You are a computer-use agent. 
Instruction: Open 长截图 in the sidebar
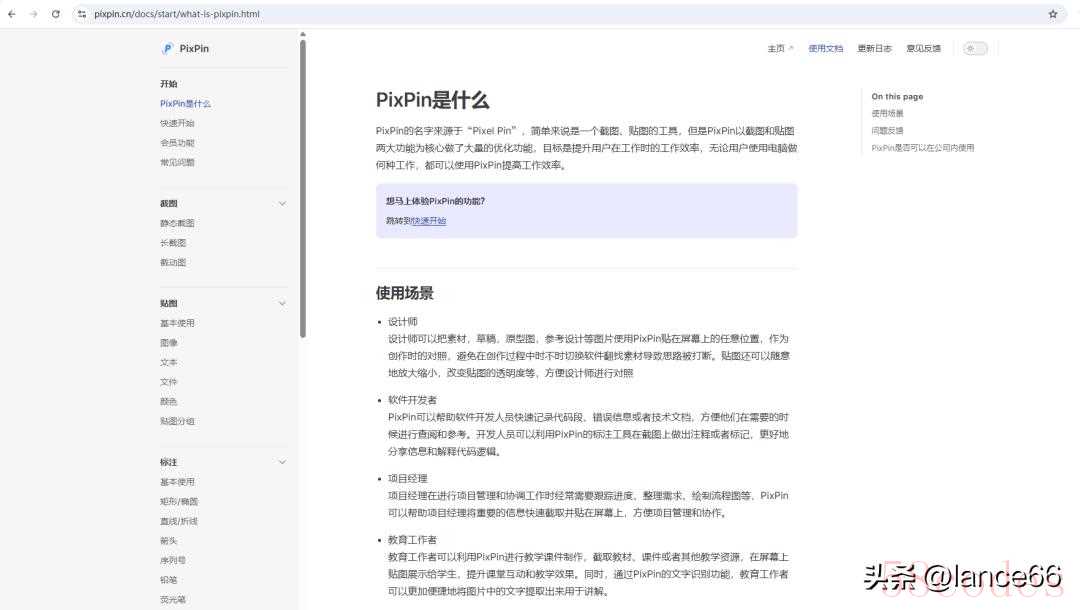(x=173, y=243)
